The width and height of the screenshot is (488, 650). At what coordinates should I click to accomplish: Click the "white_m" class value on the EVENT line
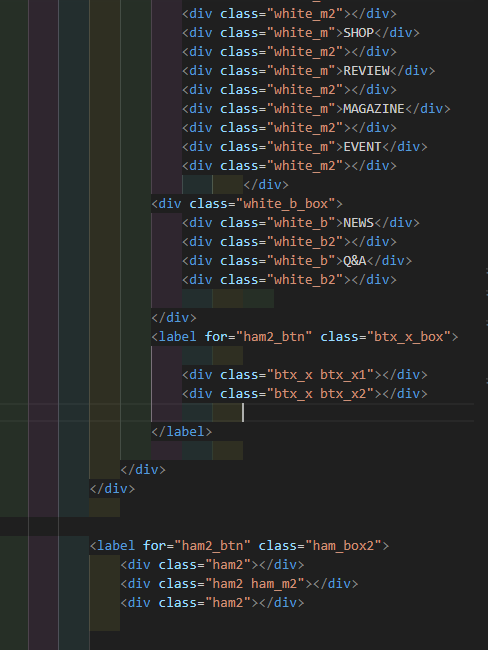click(301, 147)
